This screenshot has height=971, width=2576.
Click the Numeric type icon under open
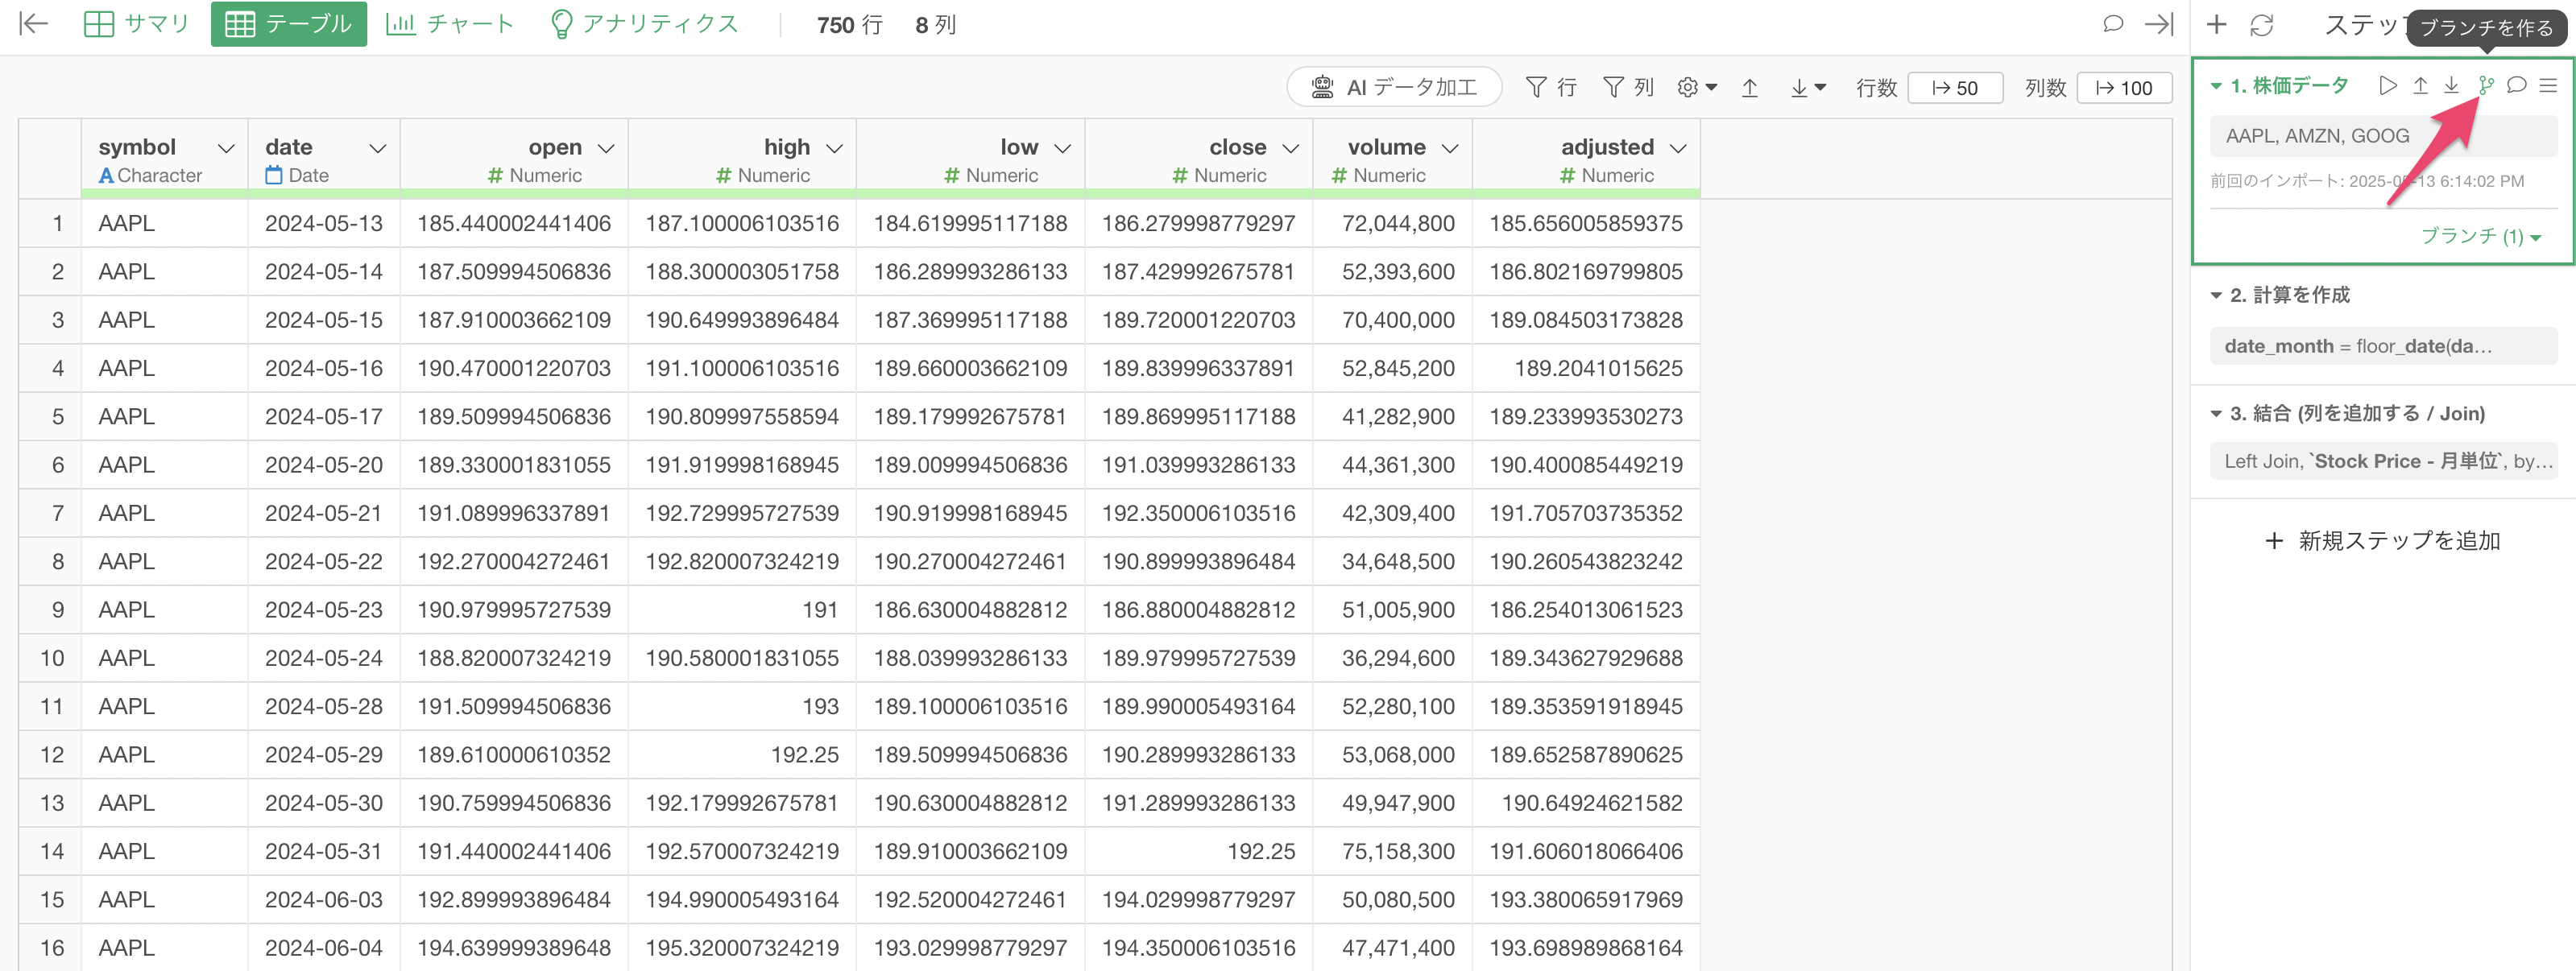tap(495, 176)
